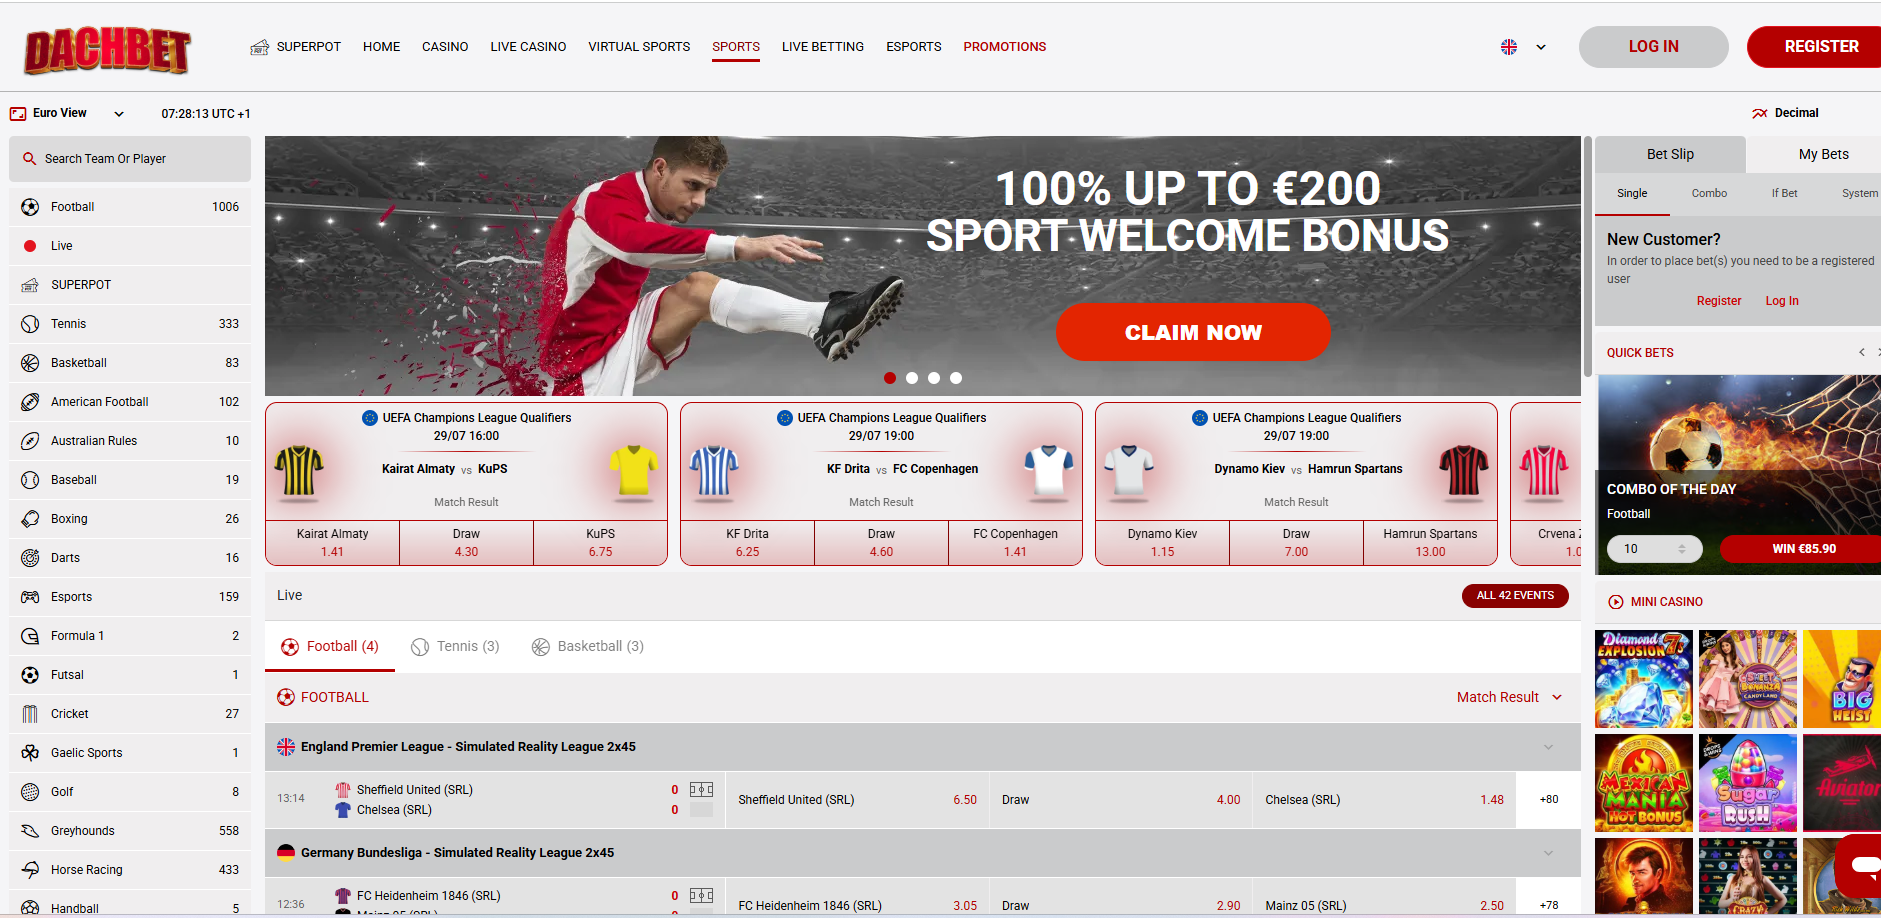Click the SUPERPOT icon in top navigation
Image resolution: width=1881 pixels, height=918 pixels.
(x=259, y=47)
